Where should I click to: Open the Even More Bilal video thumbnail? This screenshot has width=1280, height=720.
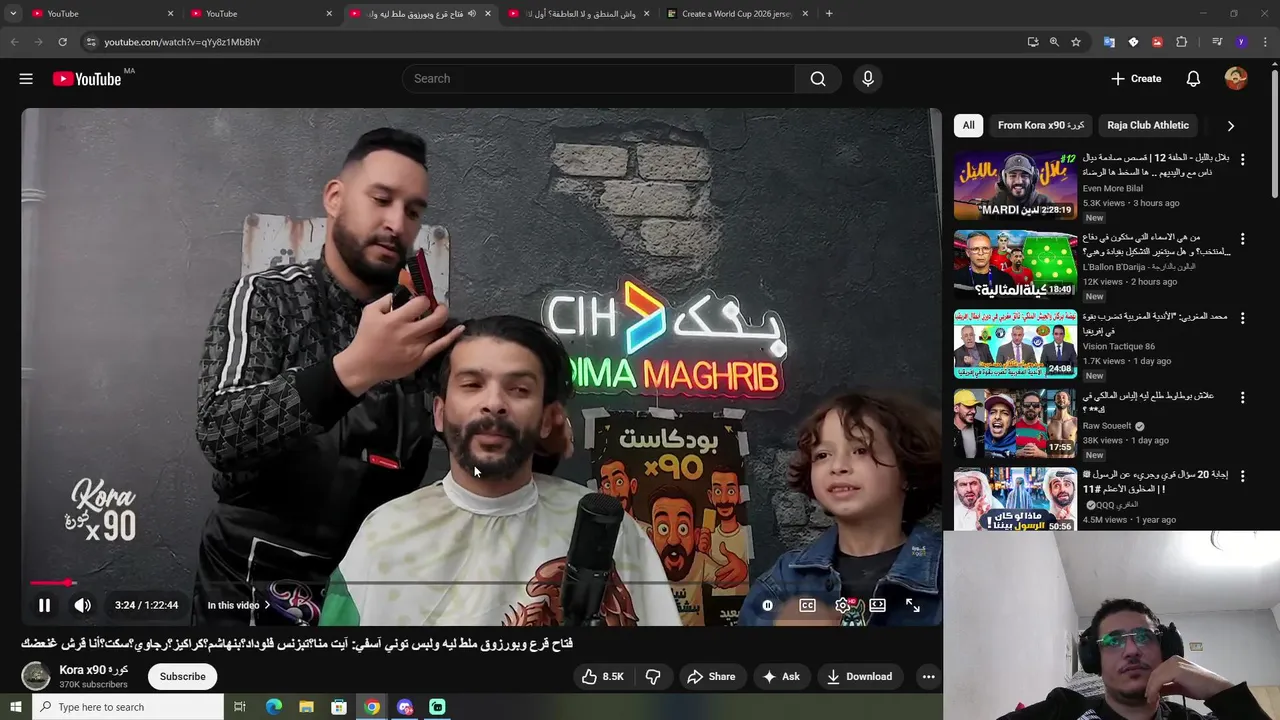coord(1015,186)
